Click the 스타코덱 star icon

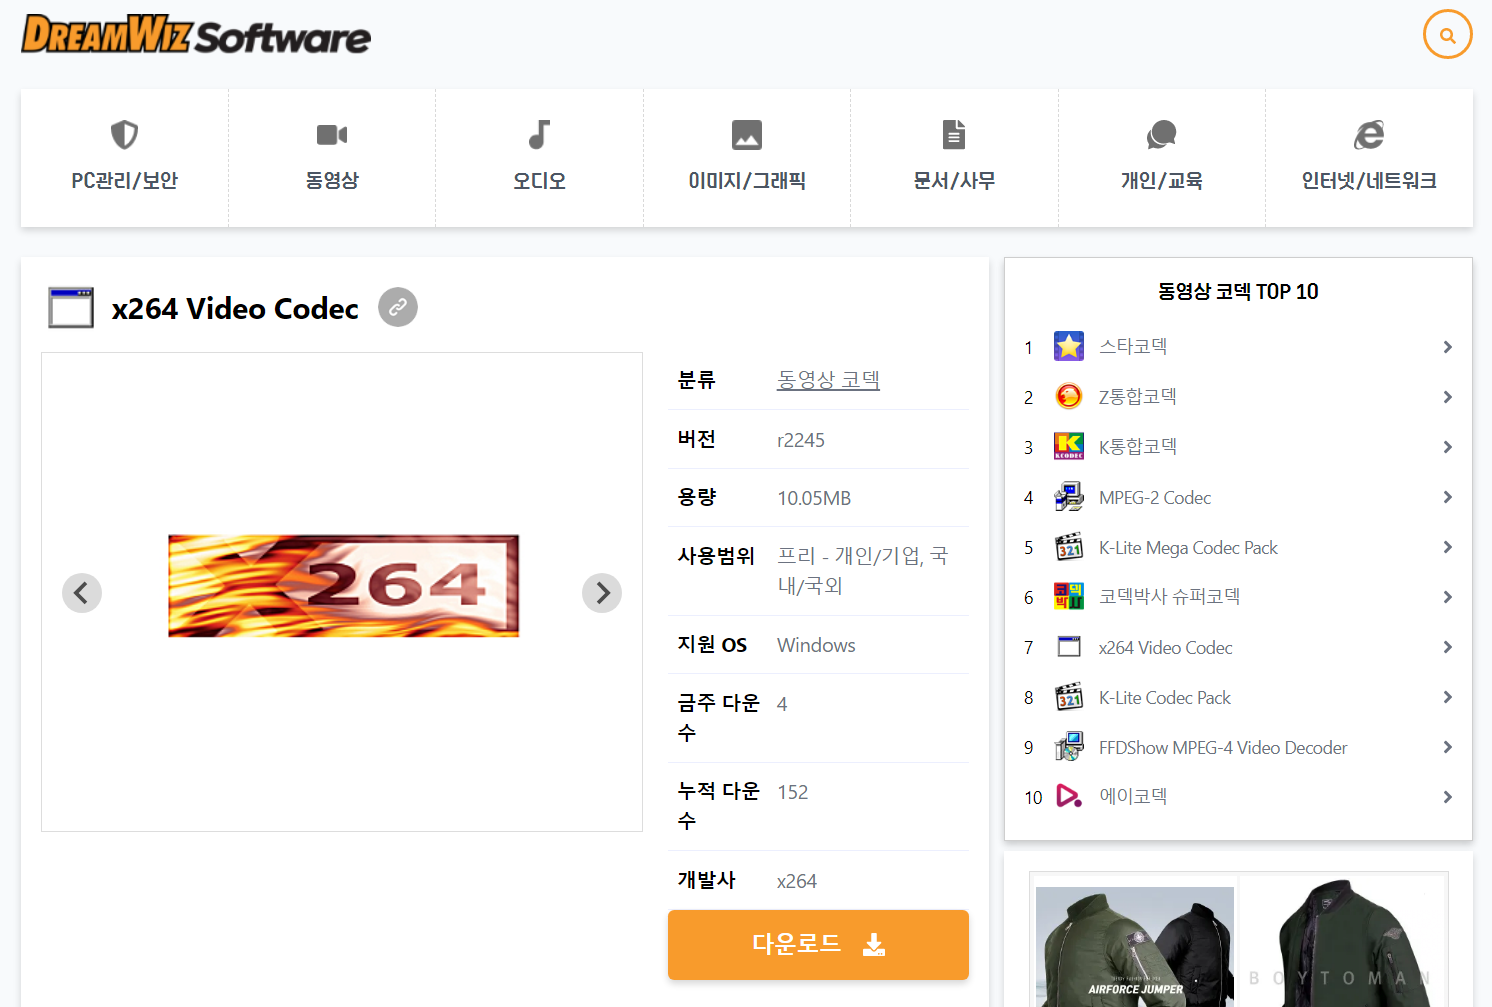[1069, 347]
